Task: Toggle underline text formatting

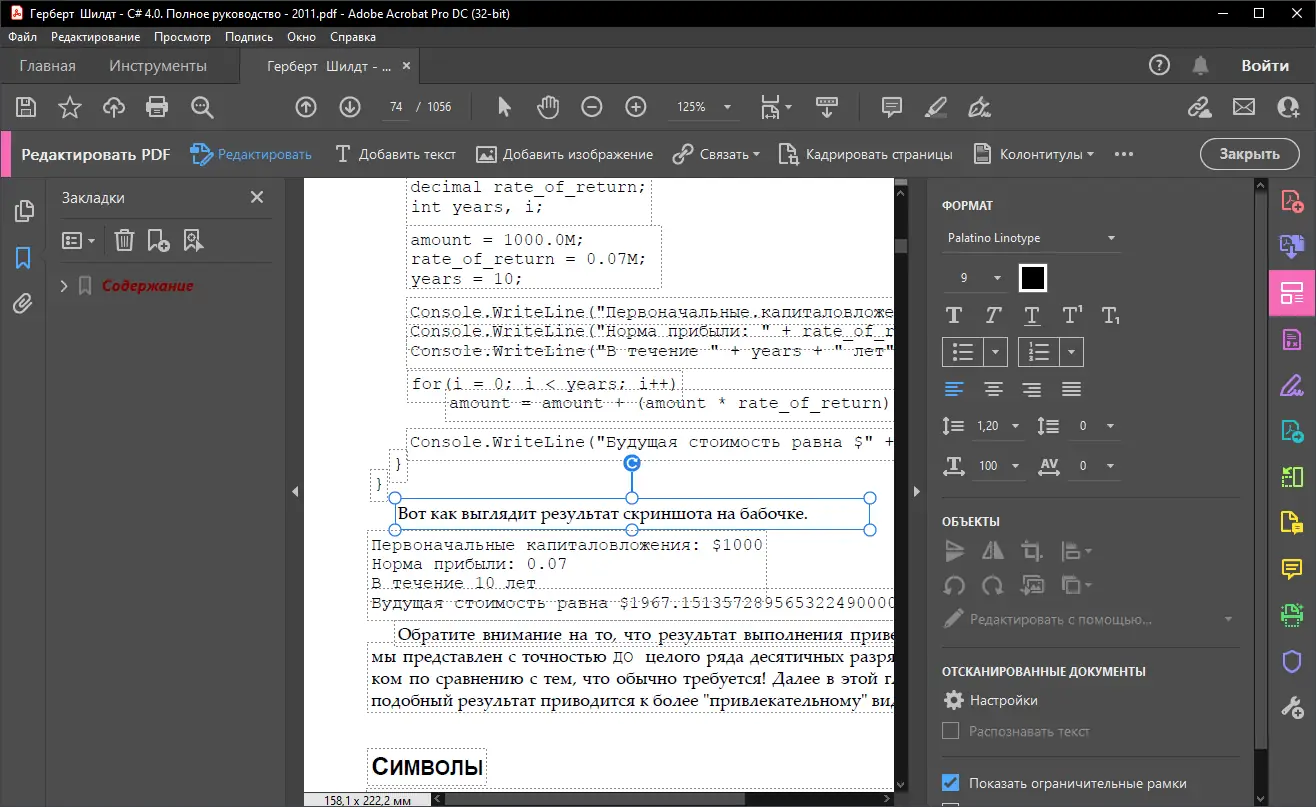Action: click(x=1031, y=316)
